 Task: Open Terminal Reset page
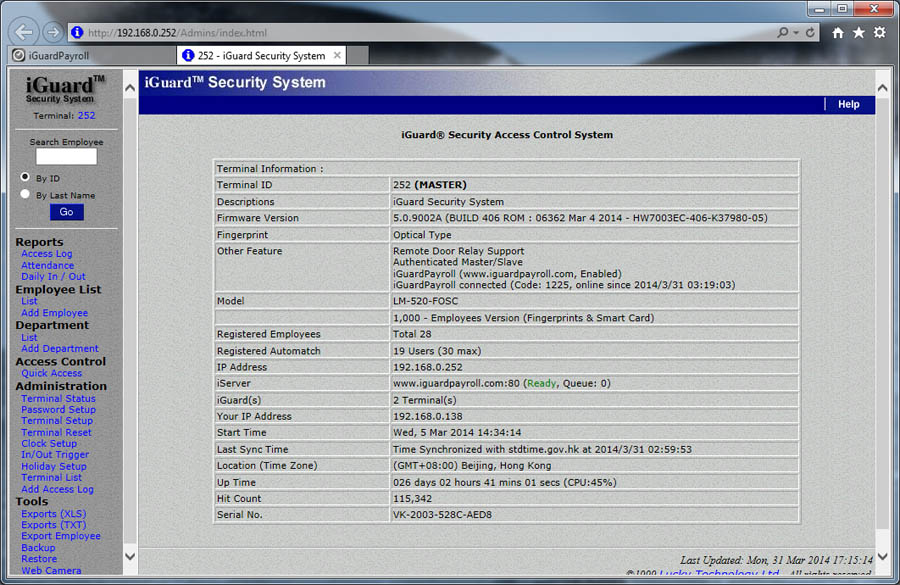(56, 432)
